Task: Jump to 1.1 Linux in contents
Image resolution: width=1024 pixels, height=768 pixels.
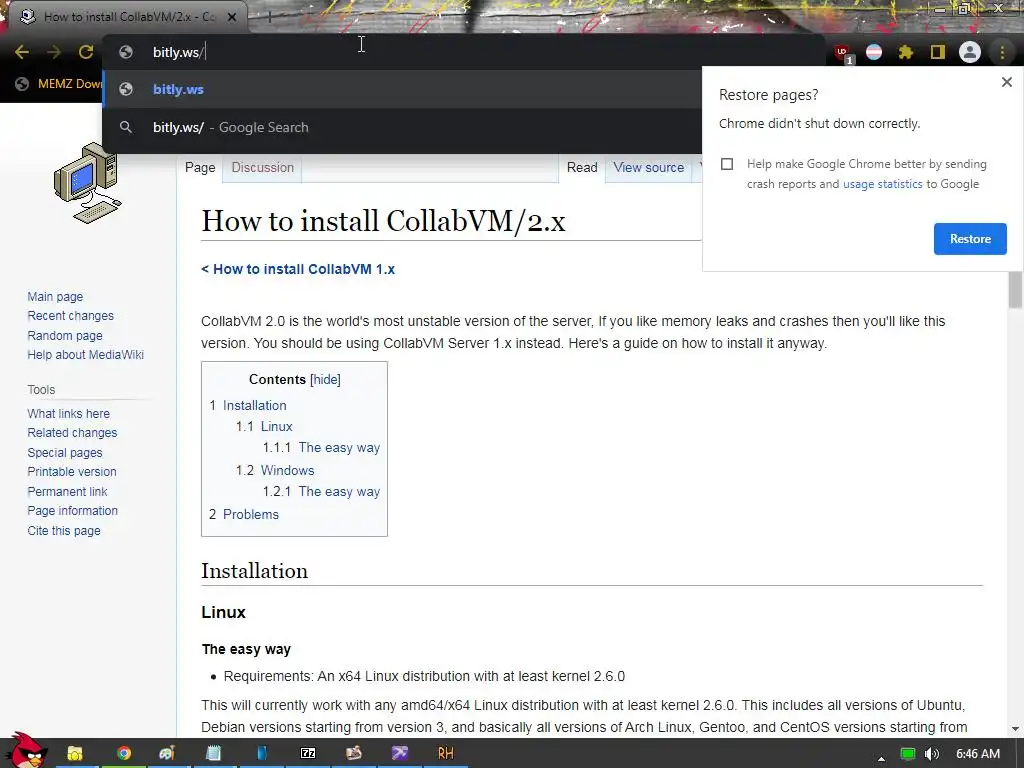Action: tap(264, 426)
